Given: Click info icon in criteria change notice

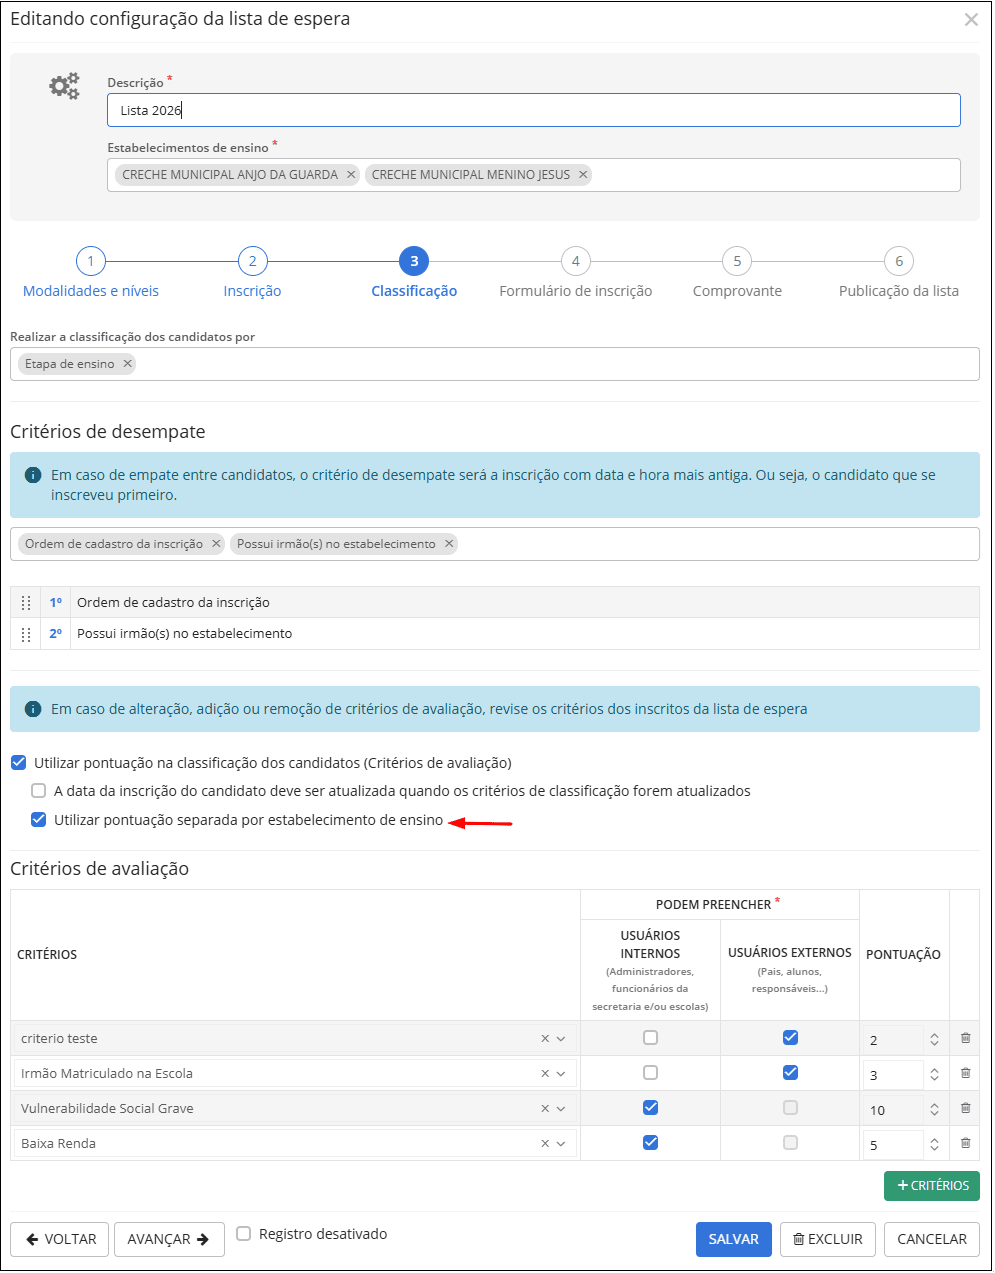Looking at the screenshot, I should 32,709.
